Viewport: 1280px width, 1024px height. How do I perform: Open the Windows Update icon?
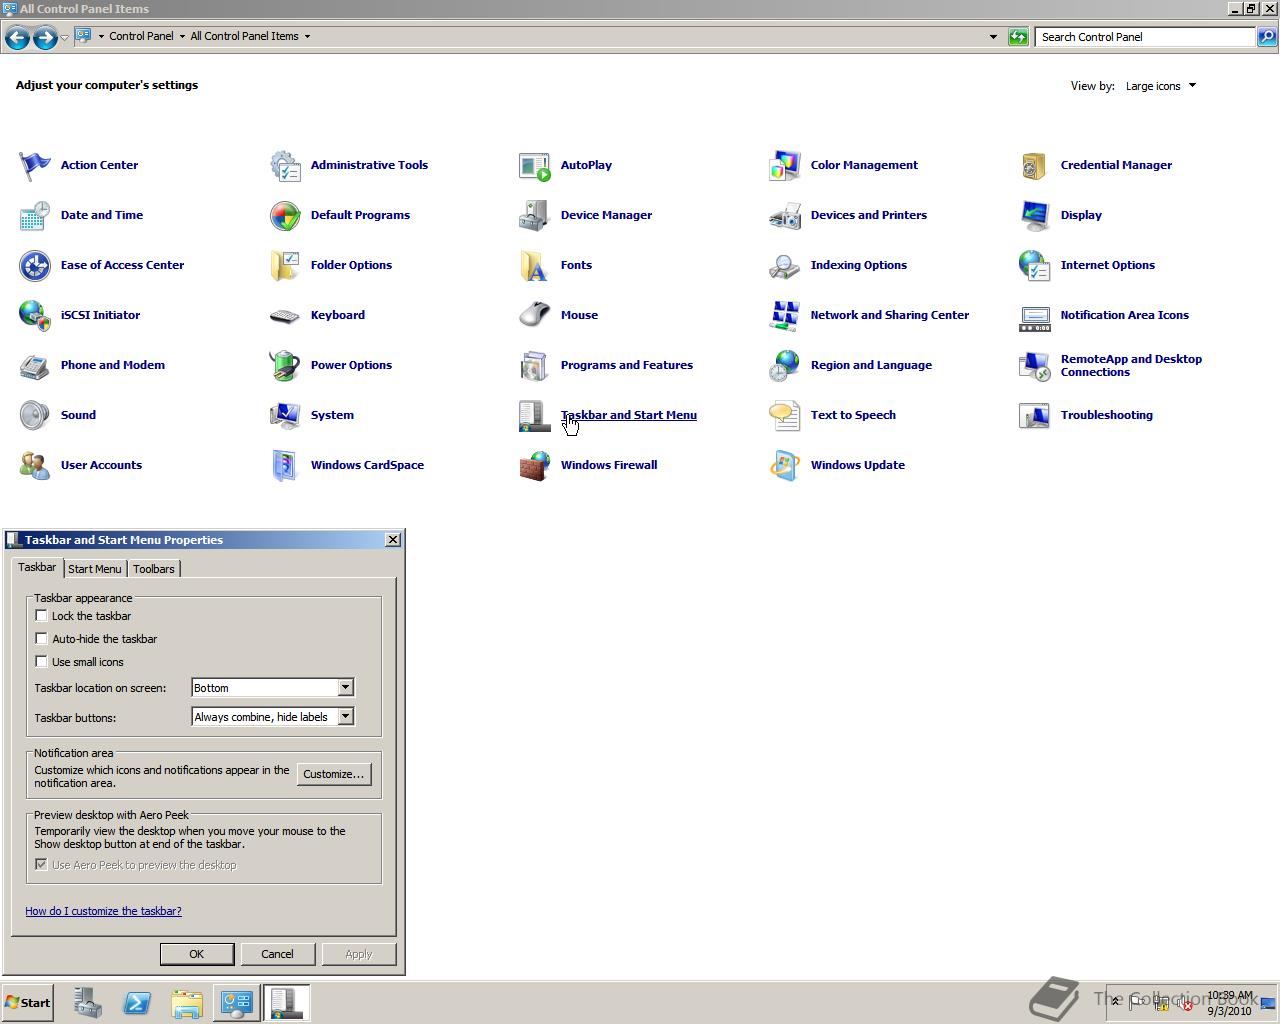tap(785, 465)
